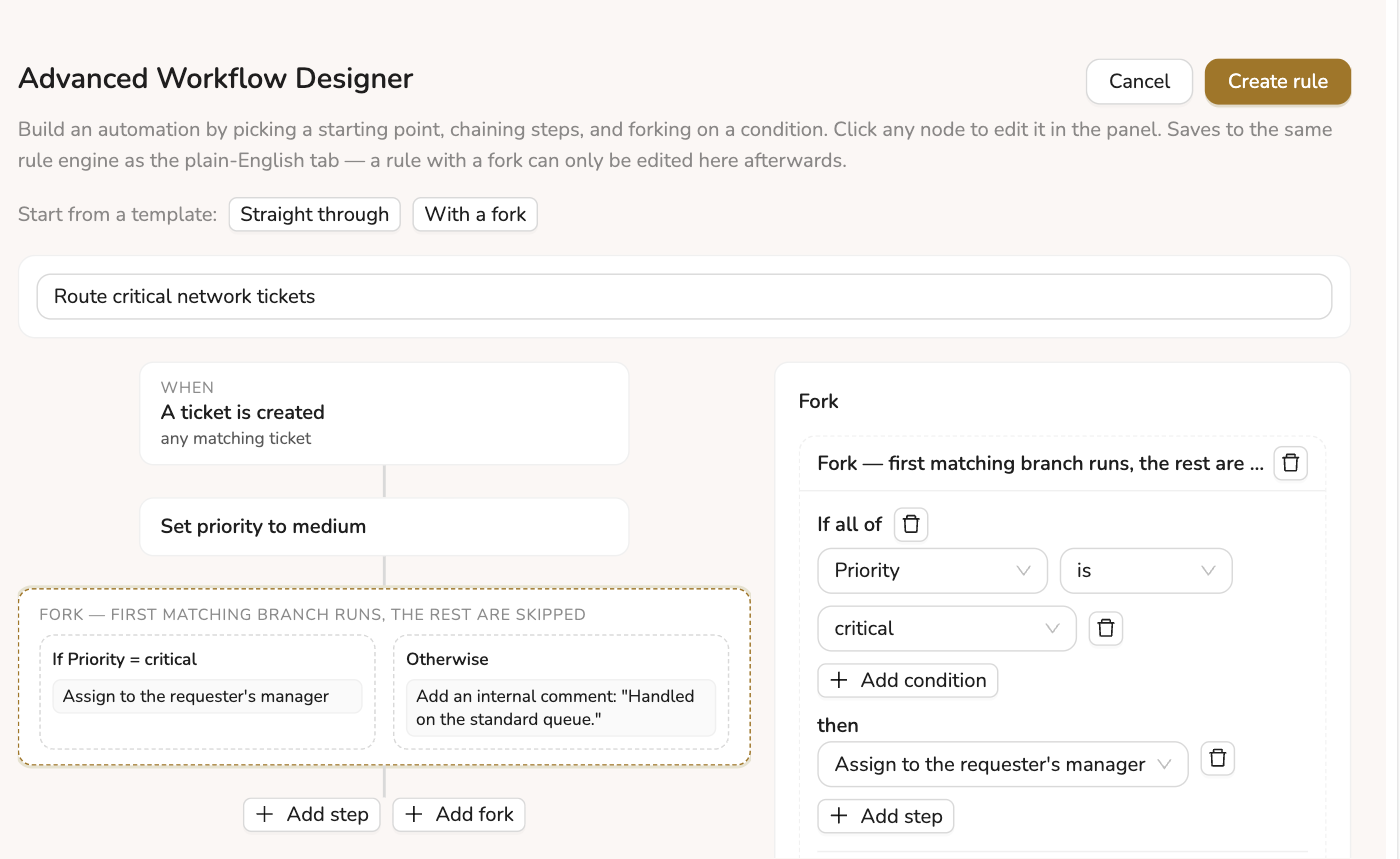Click the "then" label in the Fork panel
The width and height of the screenshot is (1400, 859).
click(x=838, y=725)
